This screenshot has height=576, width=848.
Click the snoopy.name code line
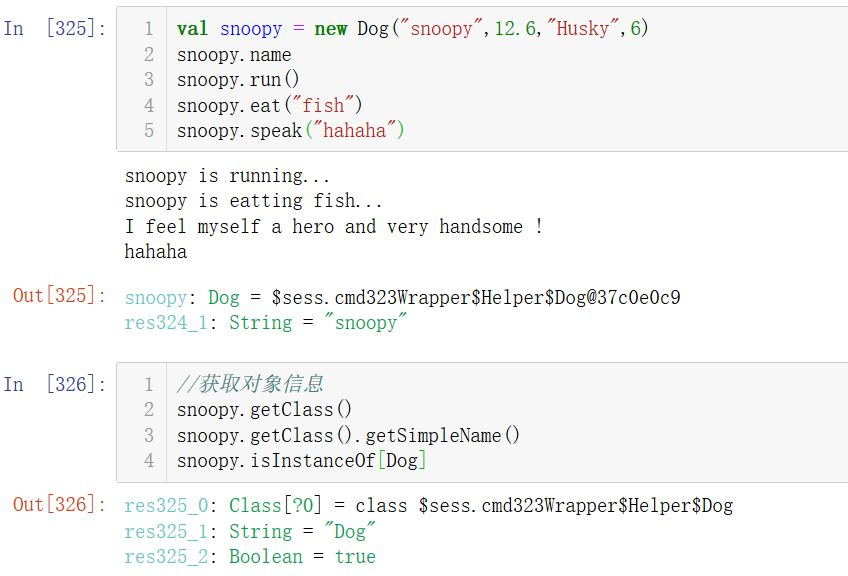pyautogui.click(x=234, y=55)
